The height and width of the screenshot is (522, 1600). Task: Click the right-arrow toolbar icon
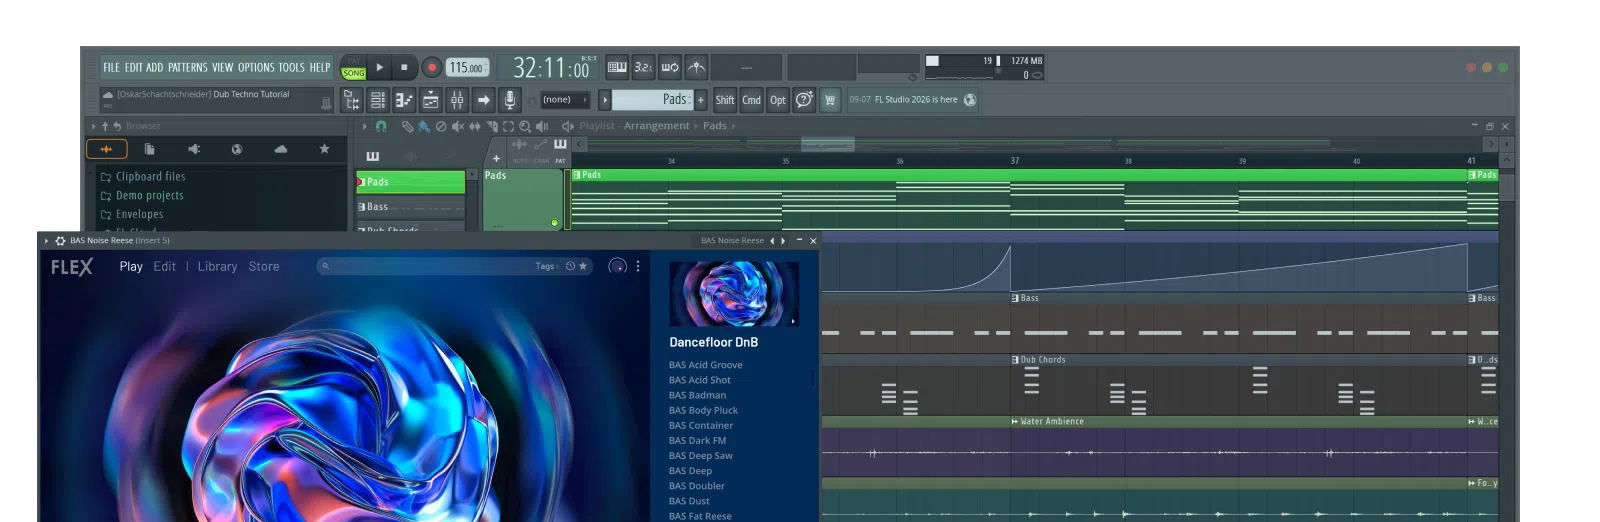click(484, 100)
